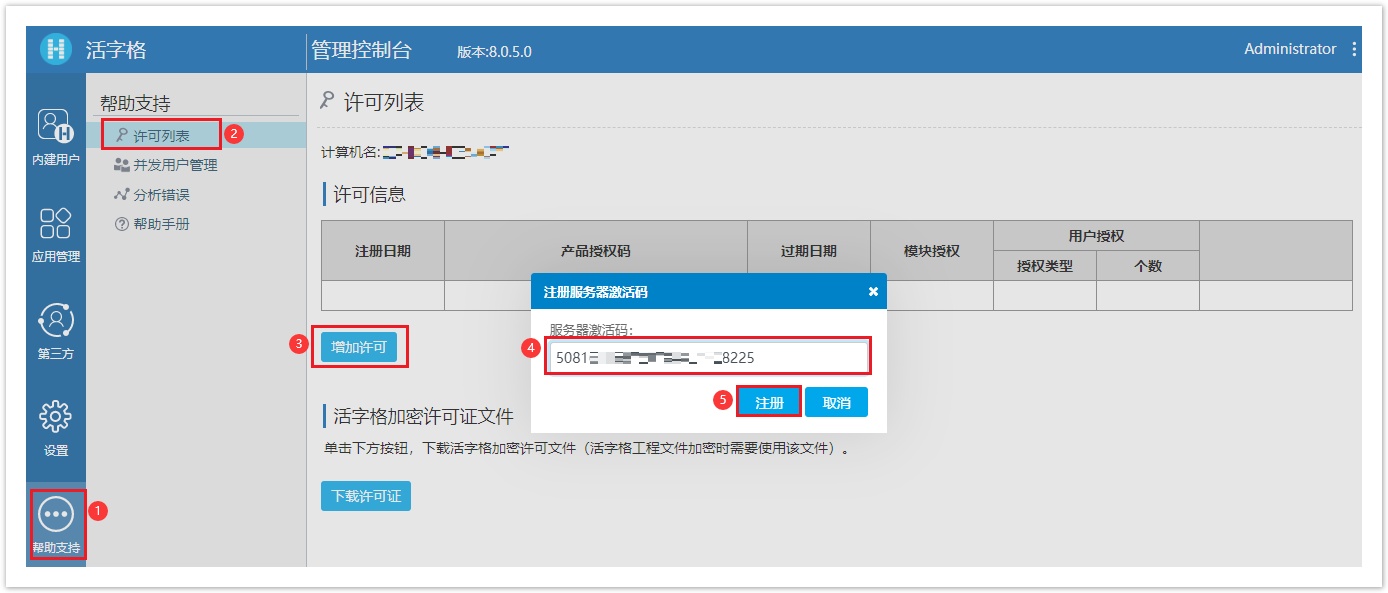
Task: Open the 帮助支持 sidebar section
Action: (x=57, y=524)
